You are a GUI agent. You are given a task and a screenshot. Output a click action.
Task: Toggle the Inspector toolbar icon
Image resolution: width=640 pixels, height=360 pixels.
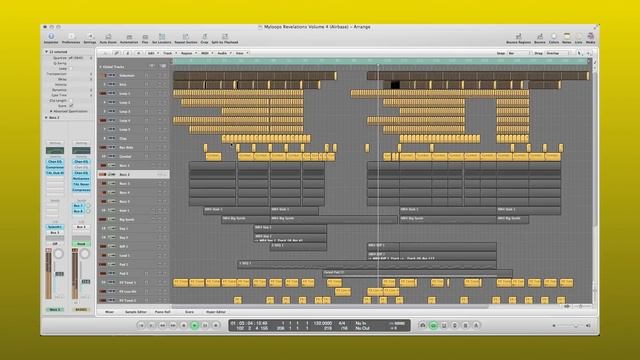51,37
